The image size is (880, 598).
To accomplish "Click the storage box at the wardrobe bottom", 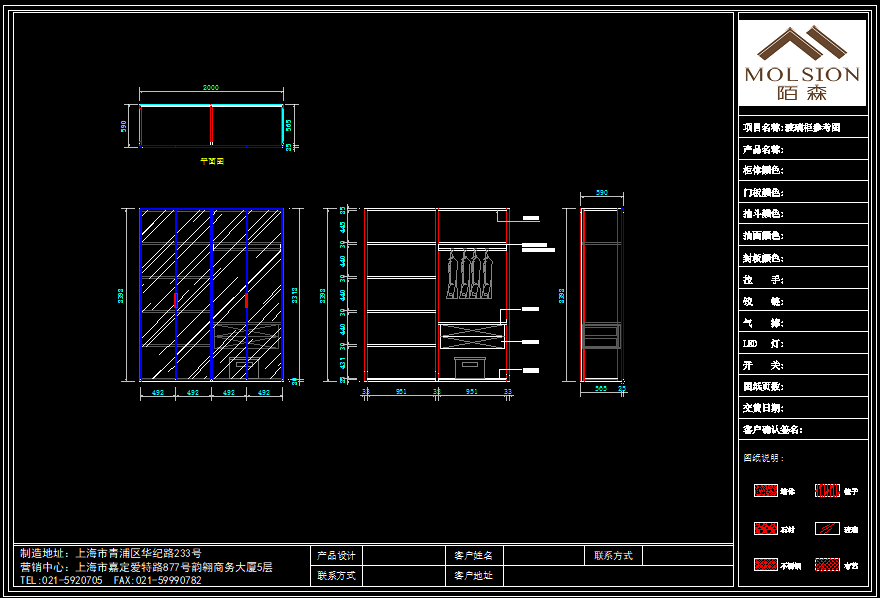I will [x=469, y=367].
